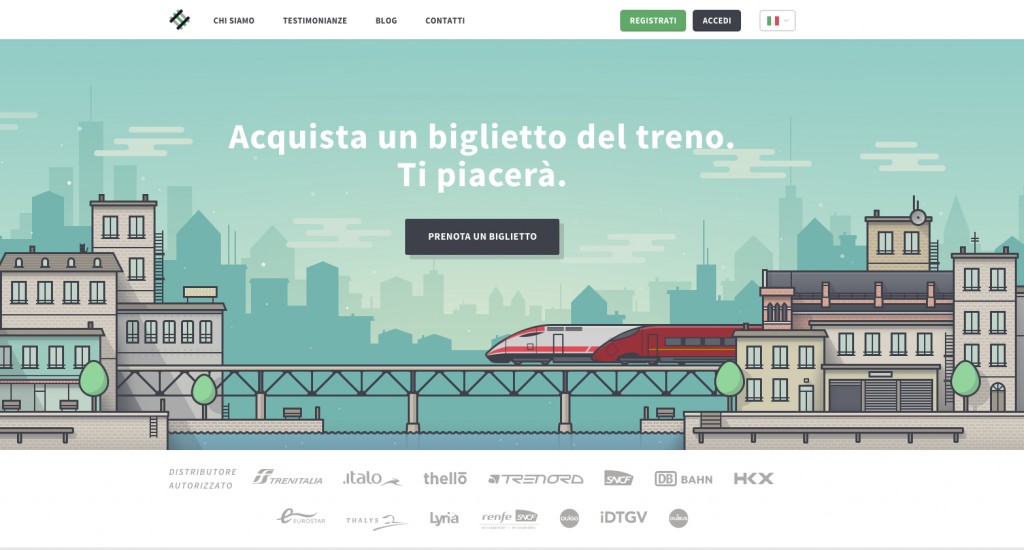This screenshot has width=1024, height=550.
Task: Click the SNCF logo
Action: (618, 479)
